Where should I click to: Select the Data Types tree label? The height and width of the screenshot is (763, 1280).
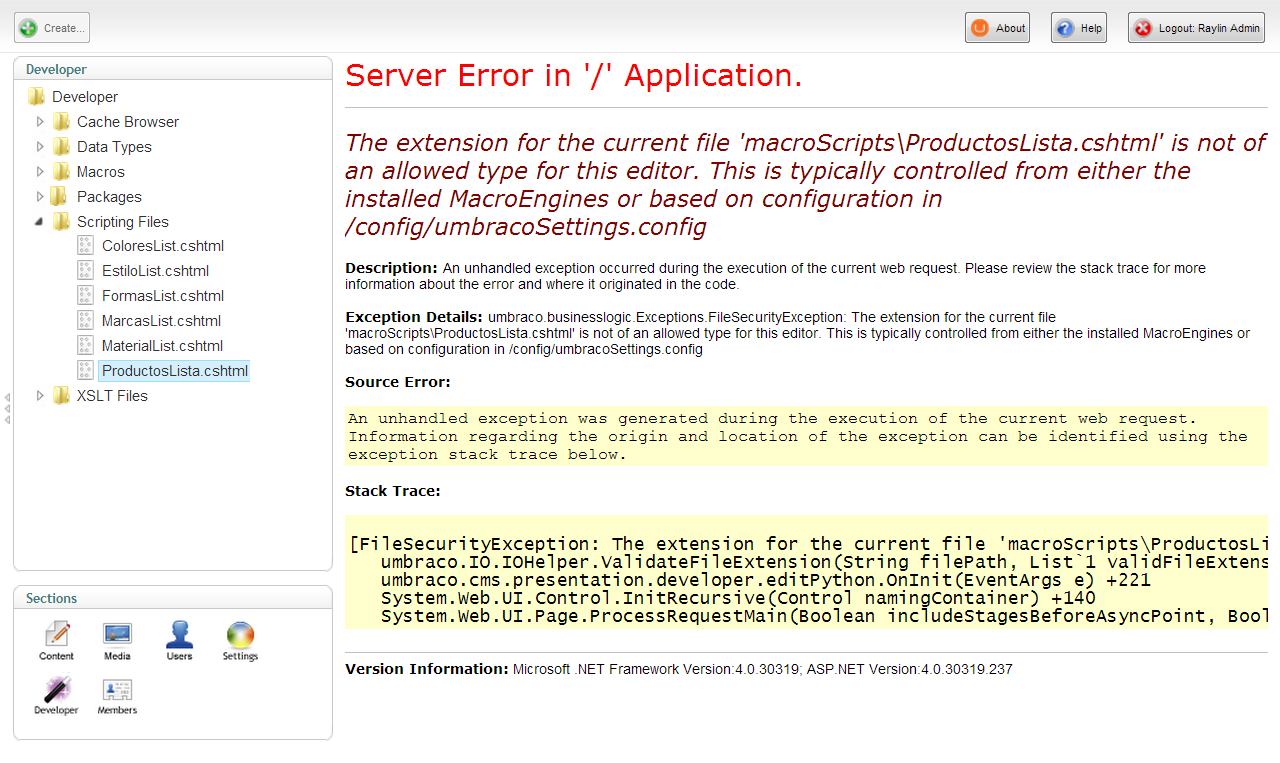[x=114, y=146]
